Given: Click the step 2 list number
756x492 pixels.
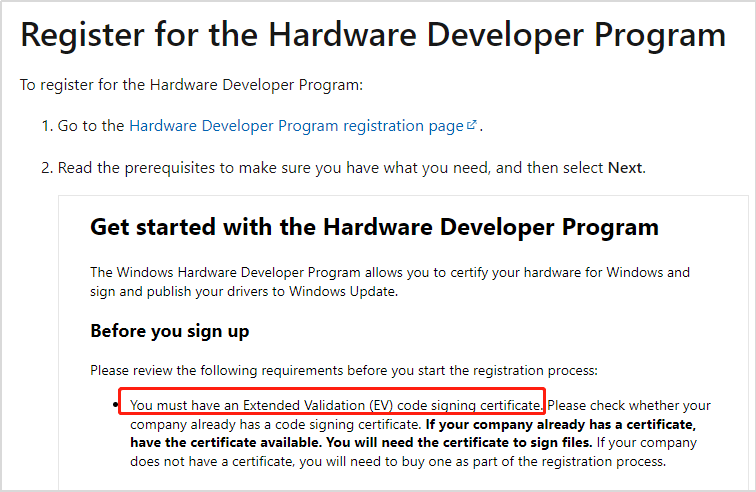Looking at the screenshot, I should pyautogui.click(x=46, y=167).
